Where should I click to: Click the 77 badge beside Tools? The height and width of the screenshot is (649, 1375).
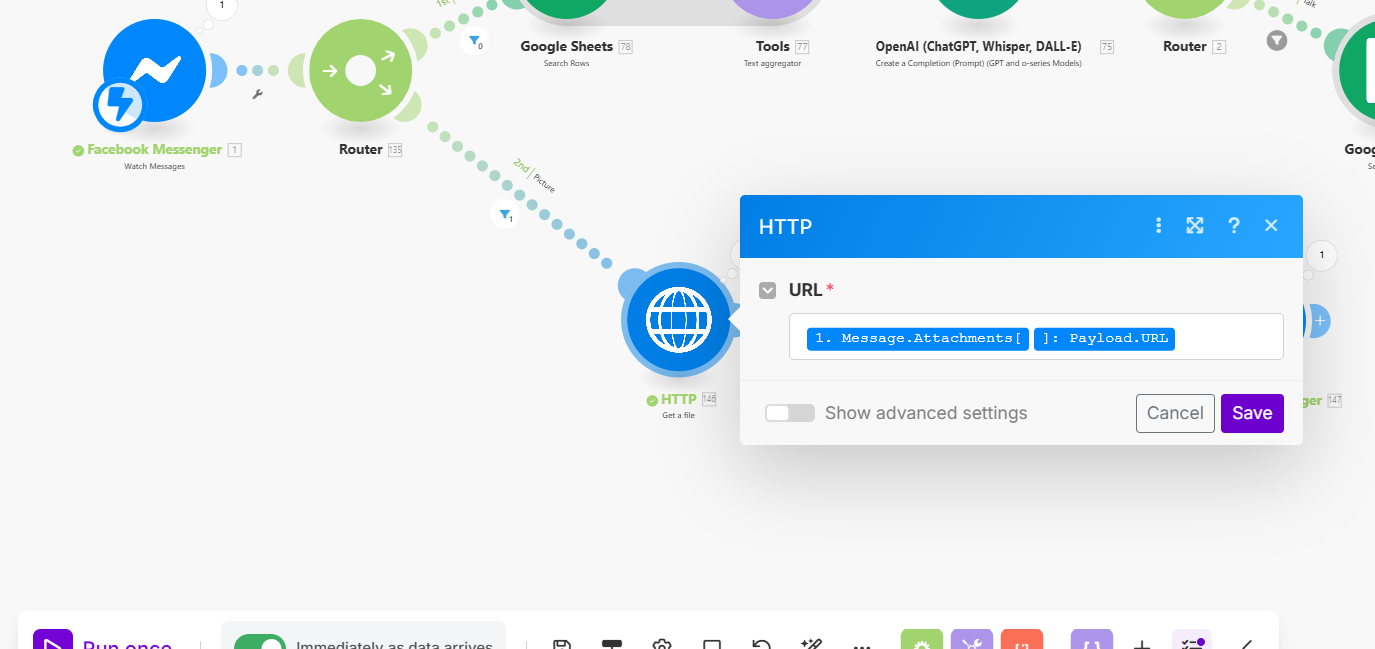[802, 47]
